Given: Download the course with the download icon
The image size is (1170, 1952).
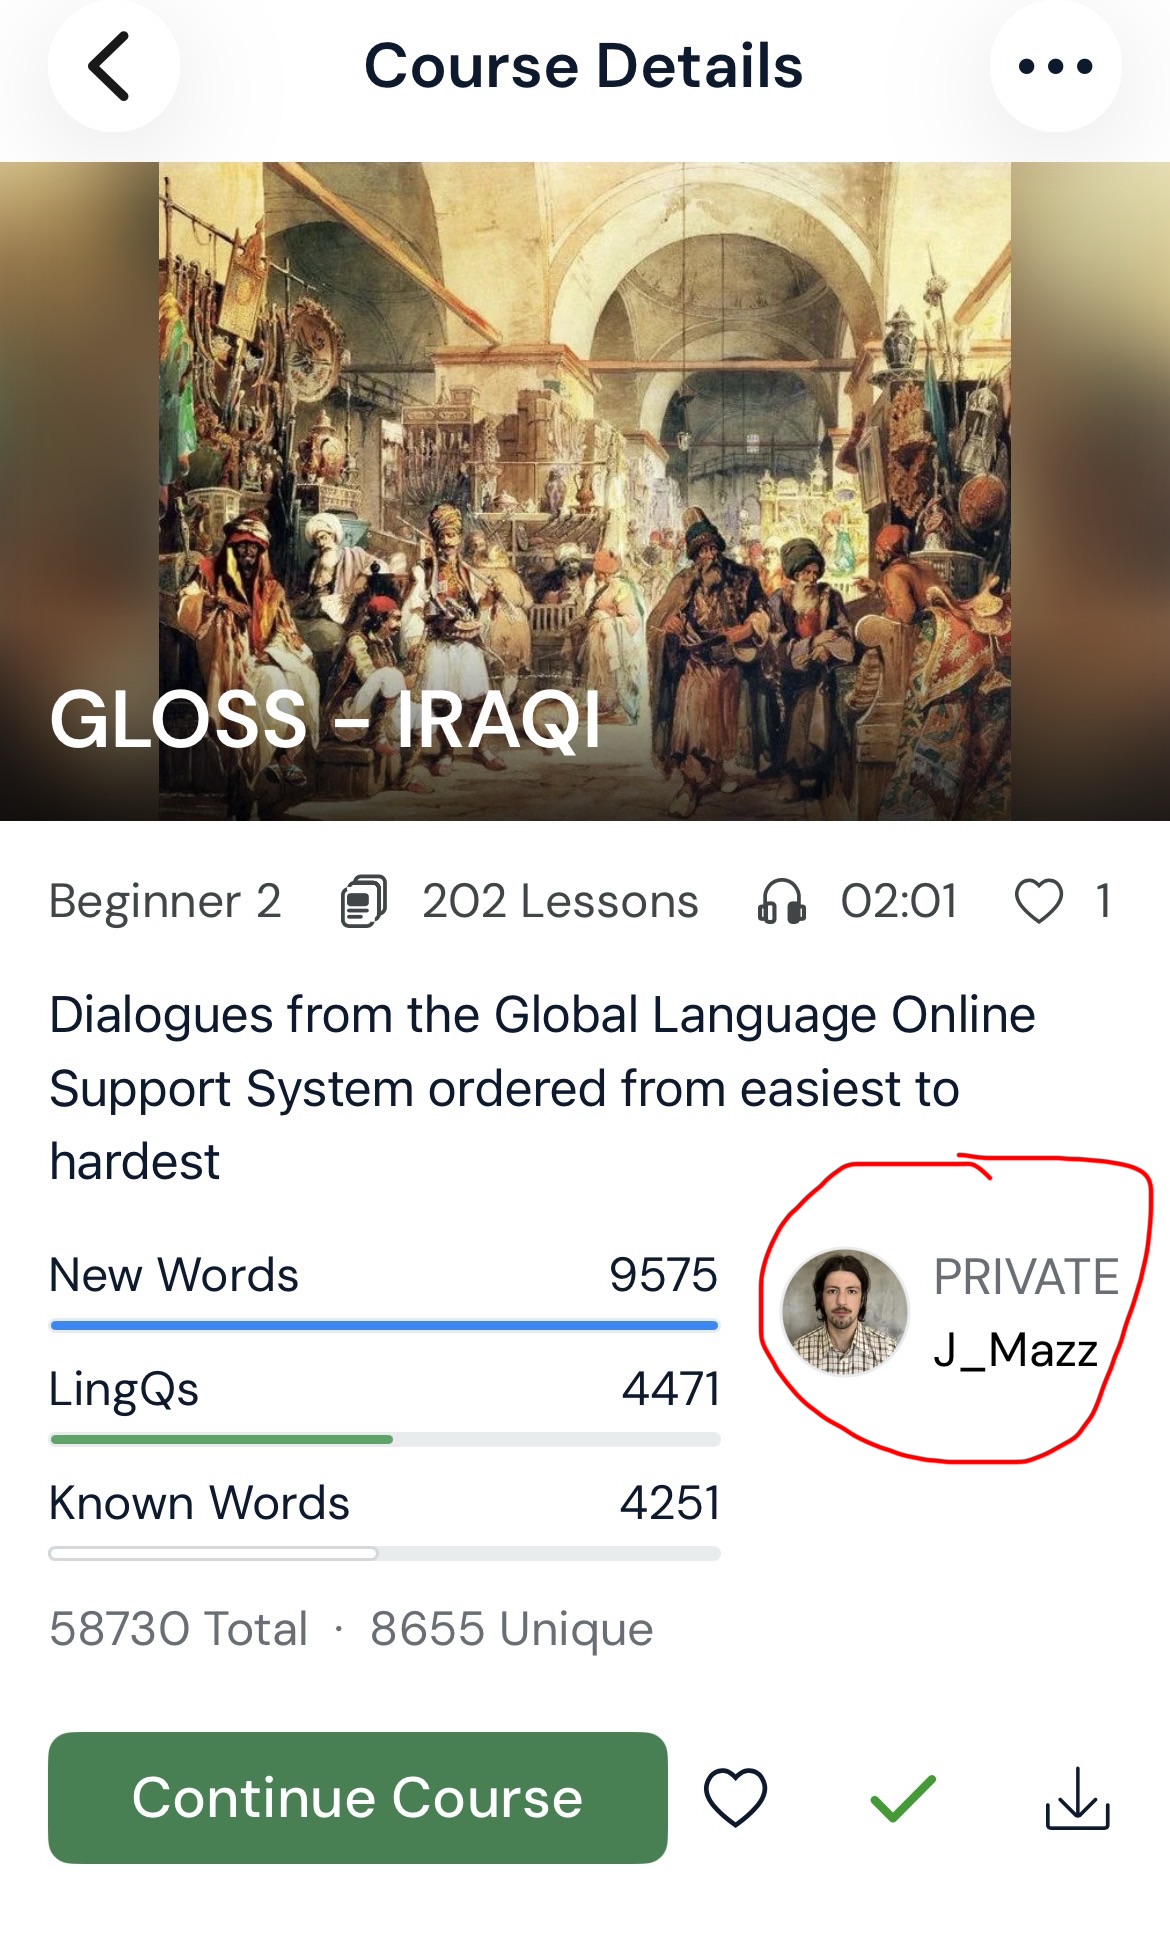Looking at the screenshot, I should (1078, 1798).
